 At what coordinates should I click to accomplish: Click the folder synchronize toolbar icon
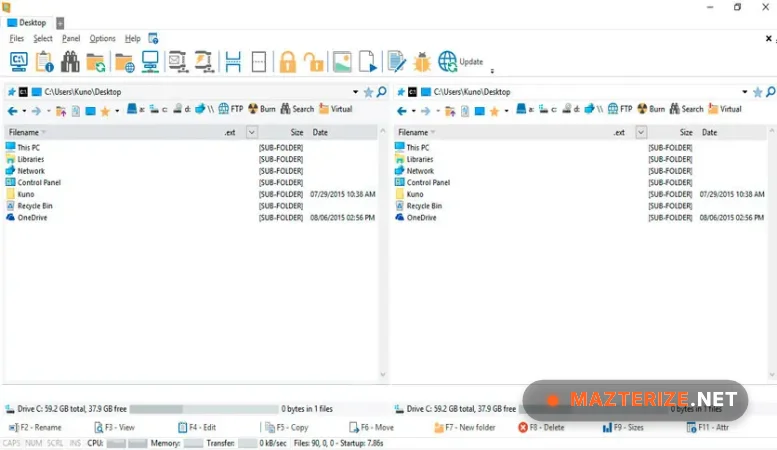(96, 62)
